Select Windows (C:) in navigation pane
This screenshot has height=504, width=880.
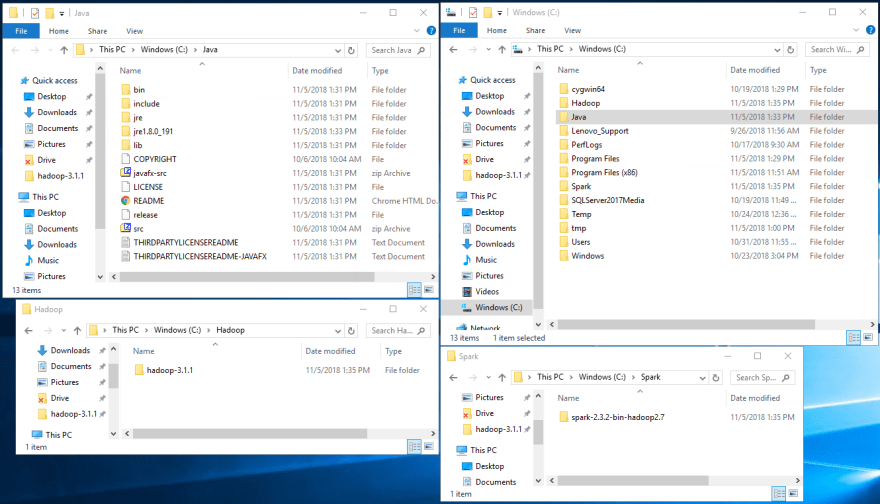492,308
